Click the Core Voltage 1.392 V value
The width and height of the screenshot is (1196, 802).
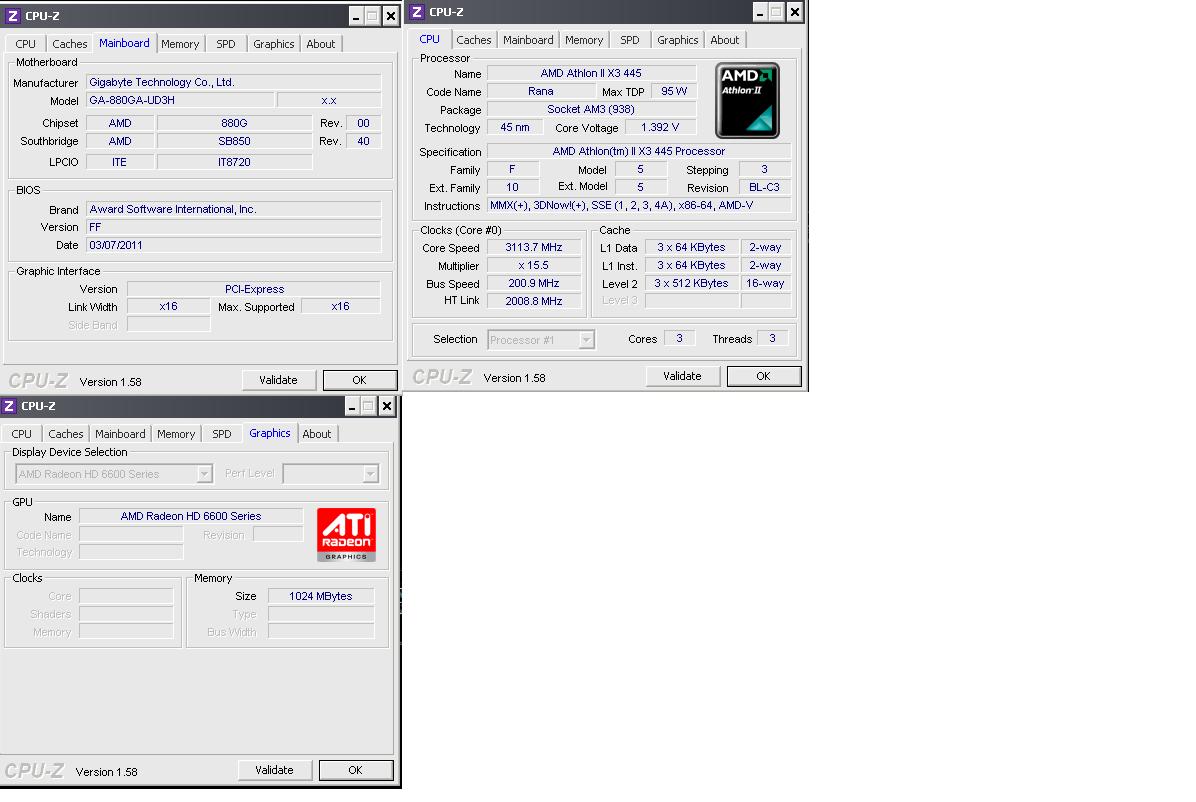tap(661, 127)
